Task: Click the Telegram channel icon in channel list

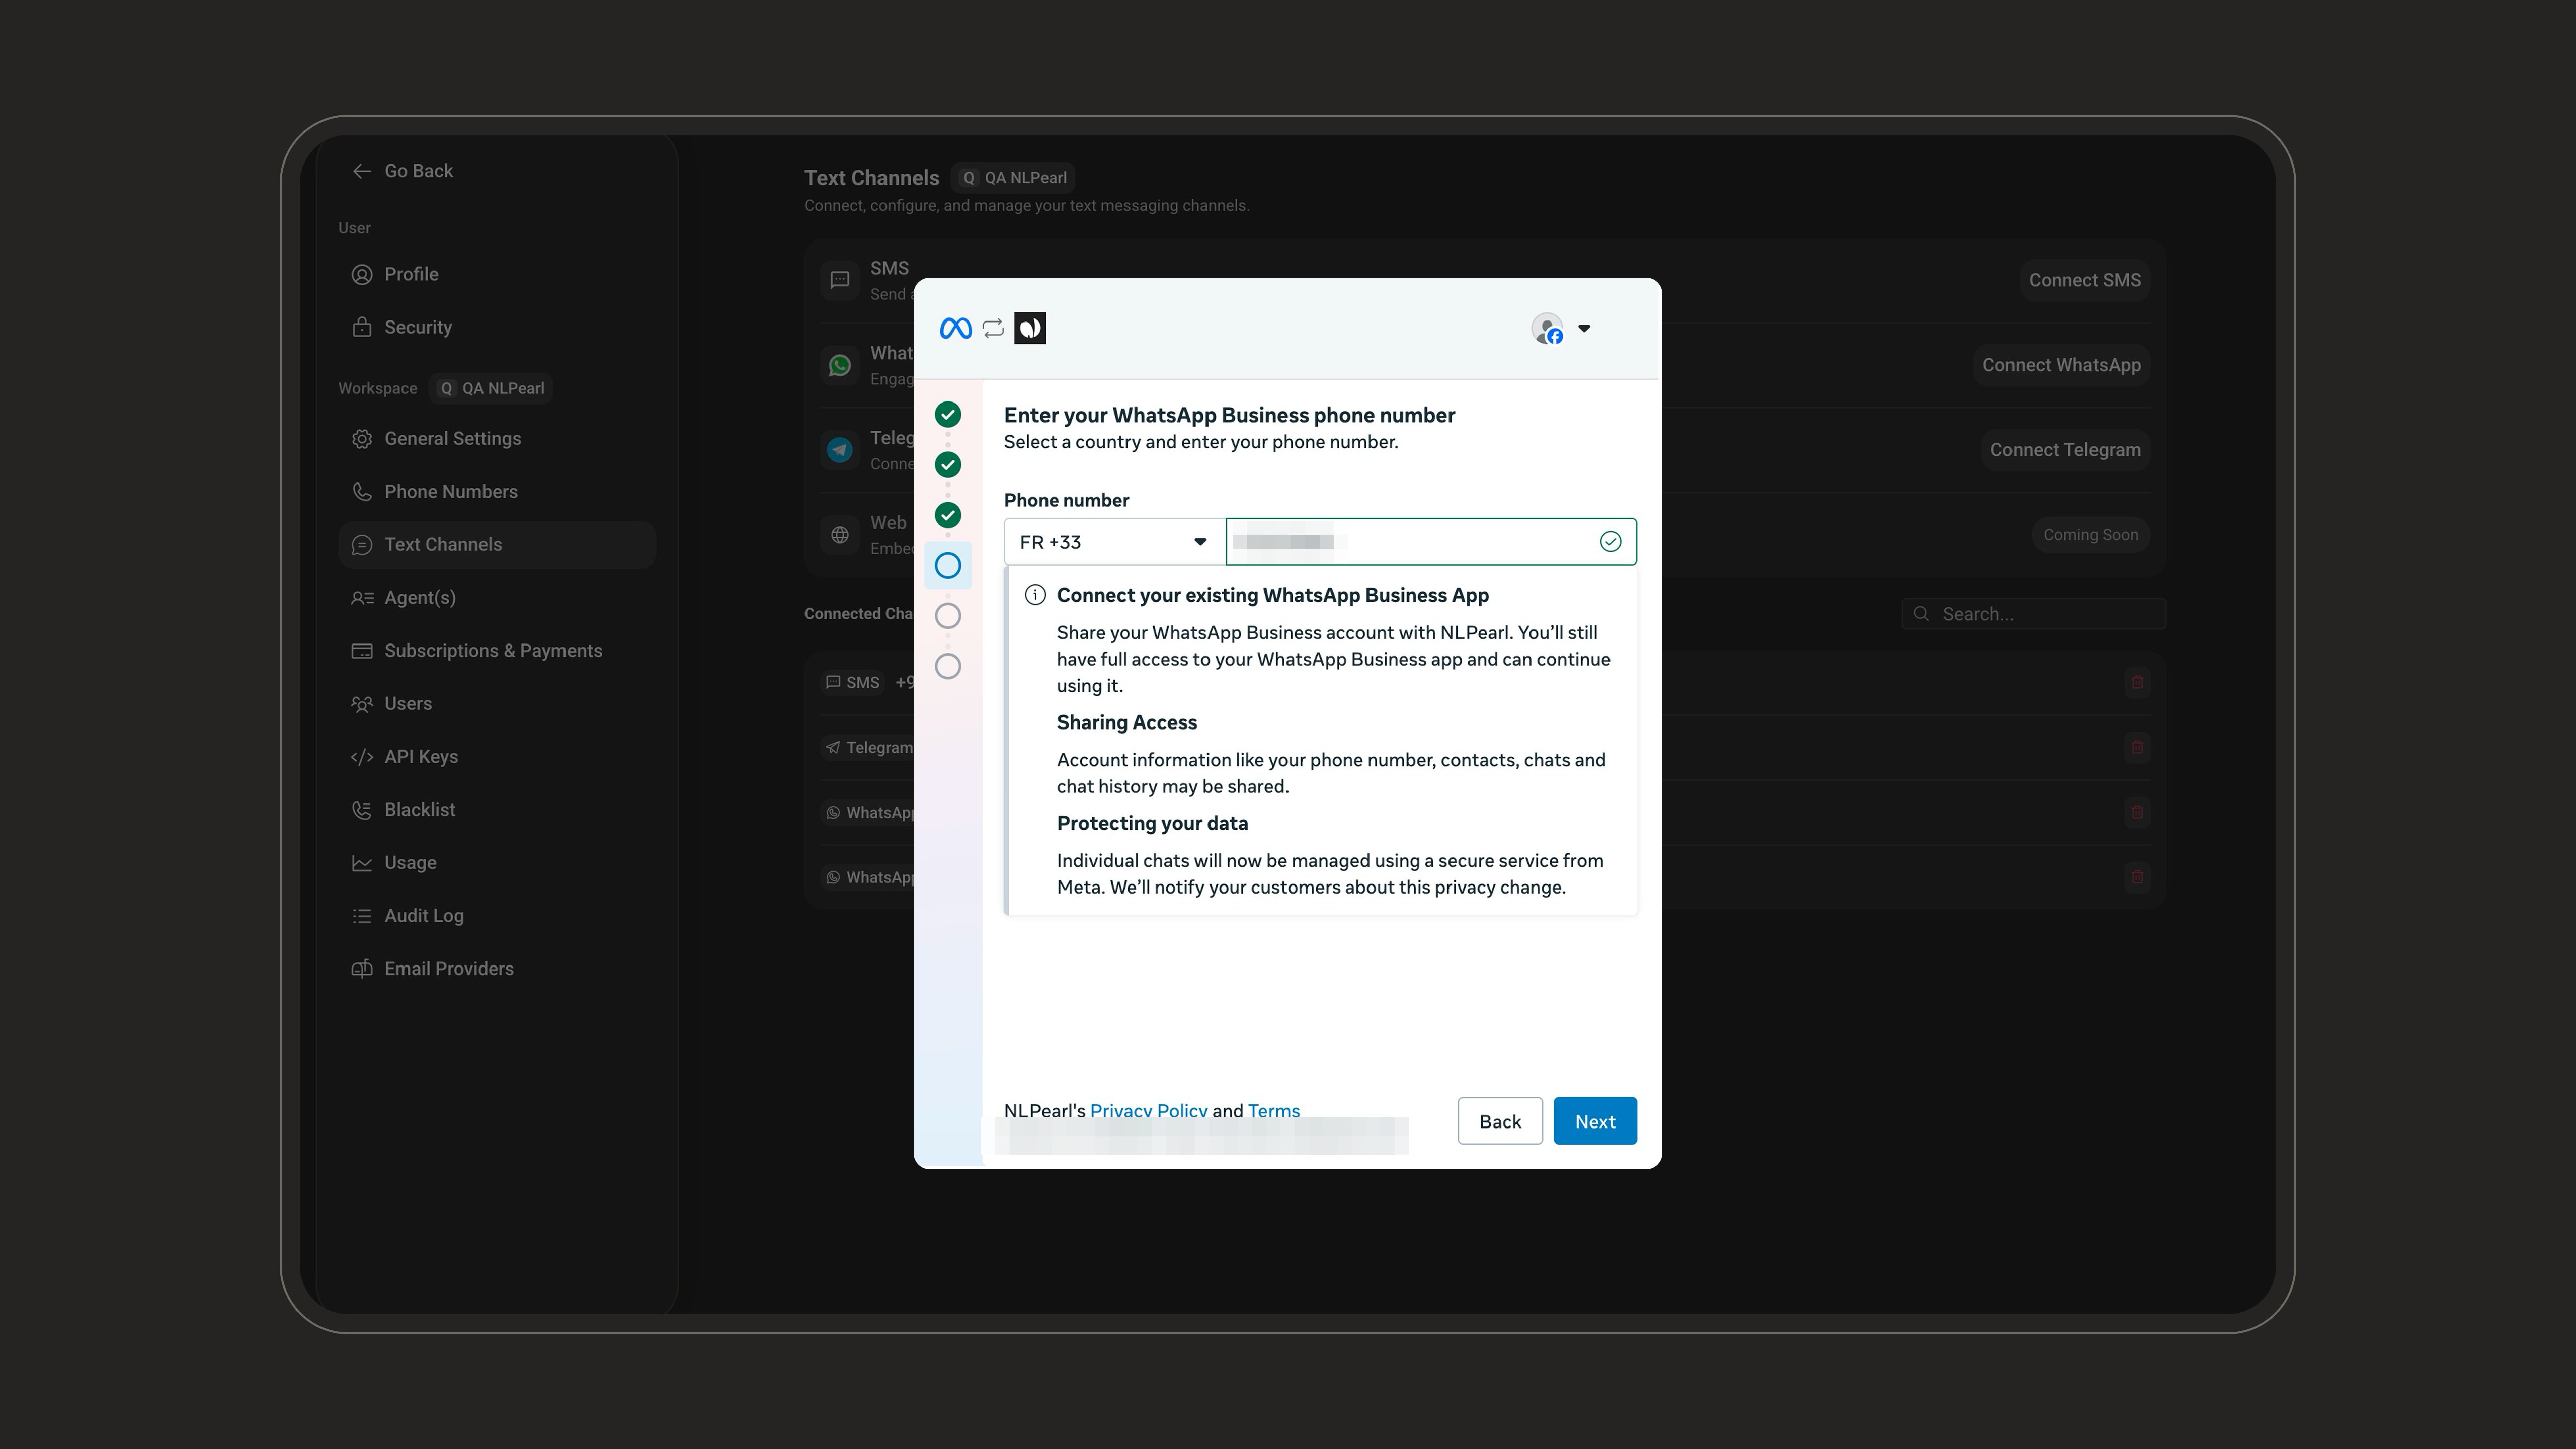Action: [x=840, y=450]
